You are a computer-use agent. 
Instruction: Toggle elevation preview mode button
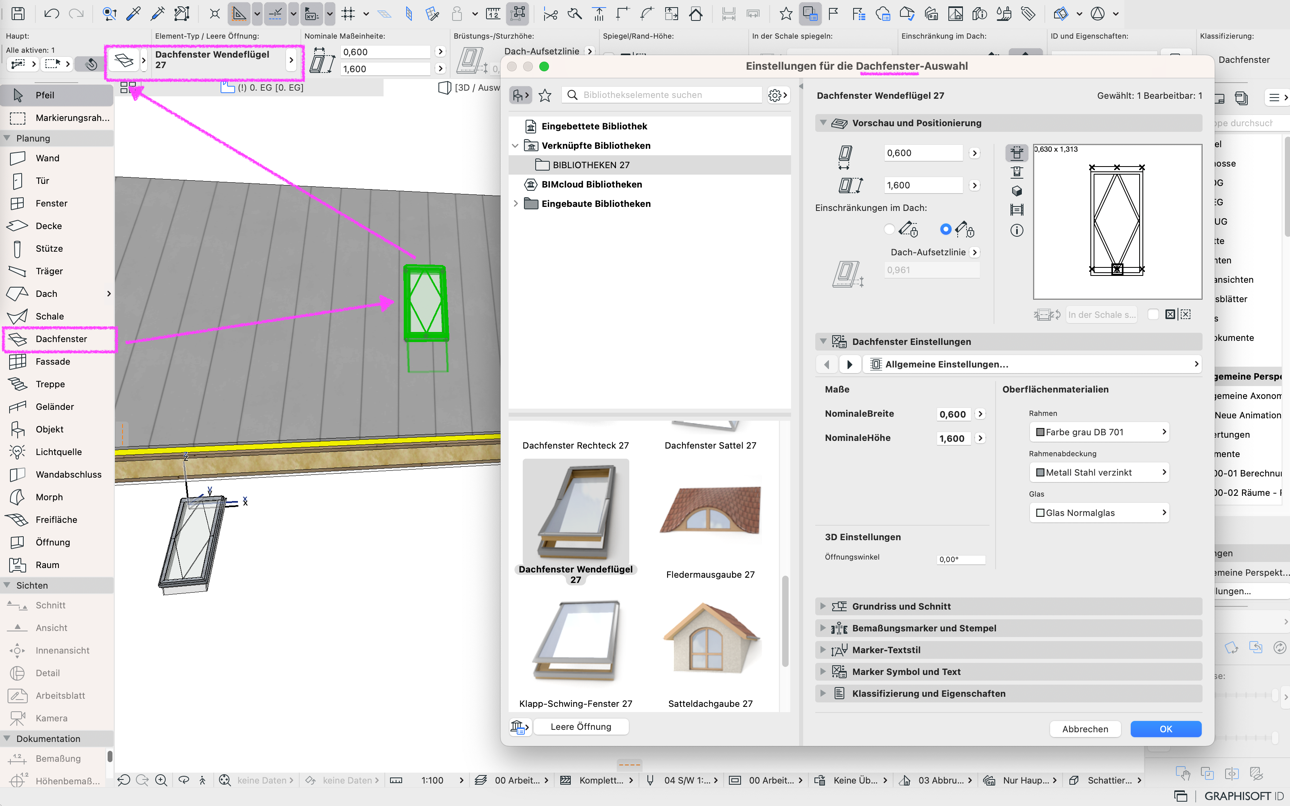1017,172
